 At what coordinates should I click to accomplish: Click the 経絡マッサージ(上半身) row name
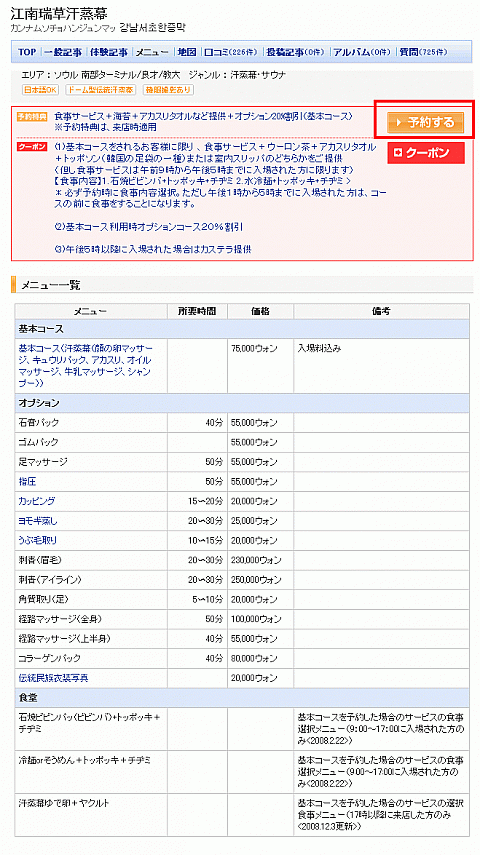[64, 639]
